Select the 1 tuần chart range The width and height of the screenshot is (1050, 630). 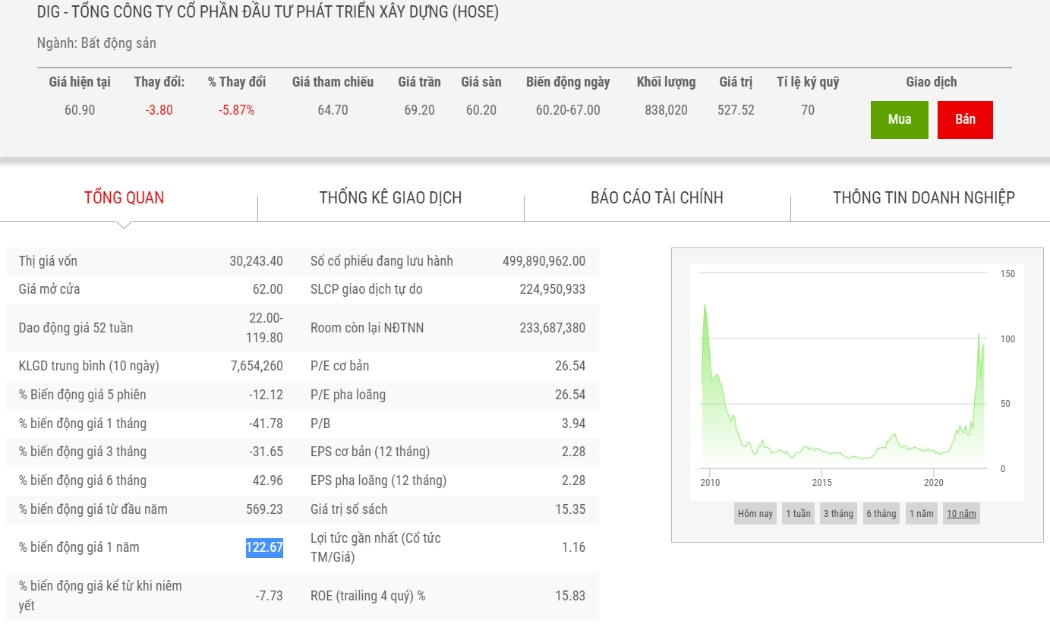click(x=798, y=514)
